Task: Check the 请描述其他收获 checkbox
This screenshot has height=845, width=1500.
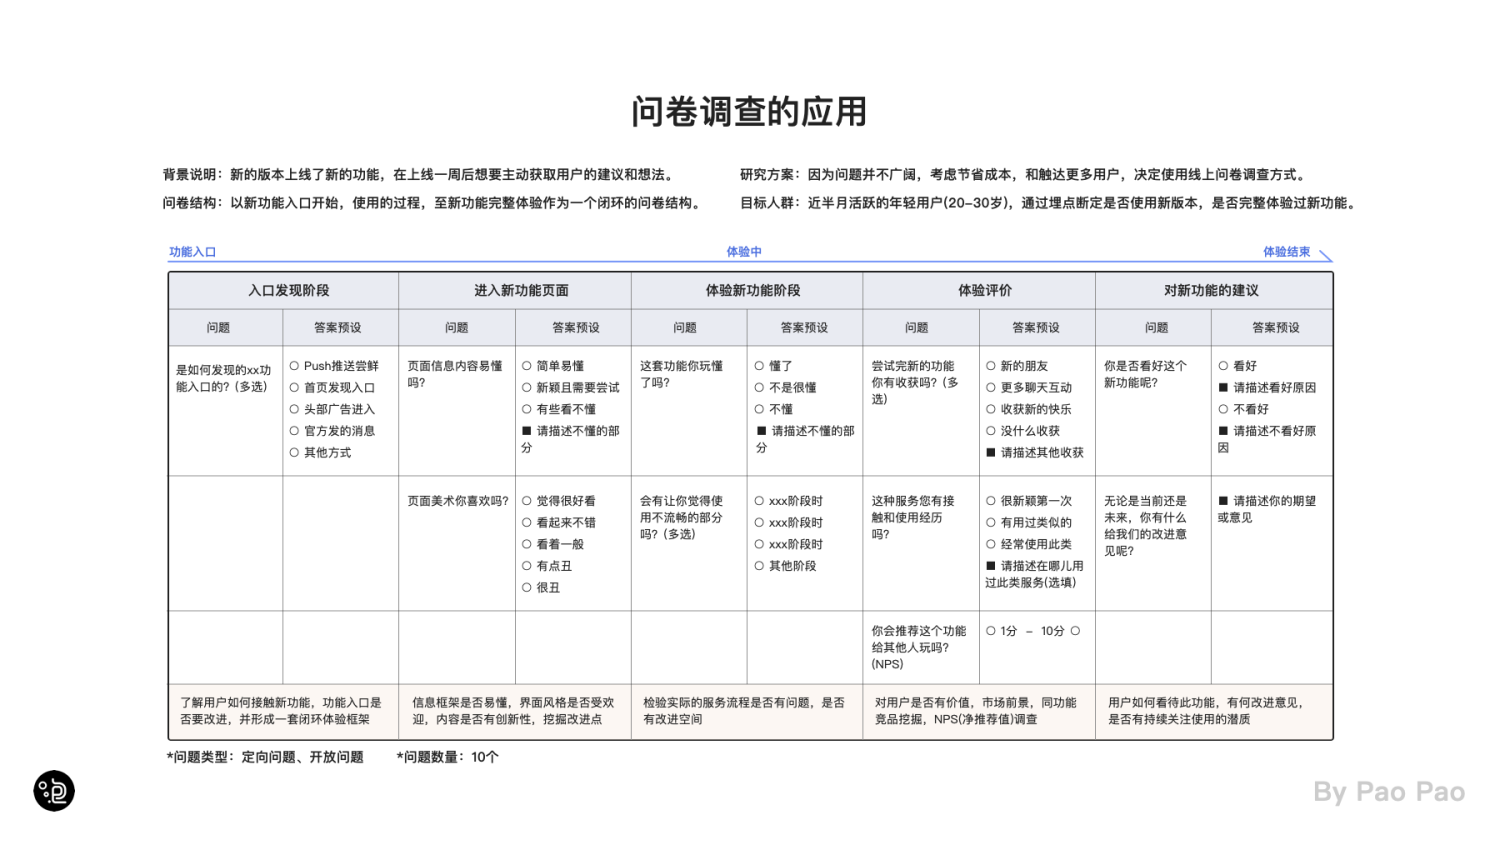Action: [x=991, y=453]
